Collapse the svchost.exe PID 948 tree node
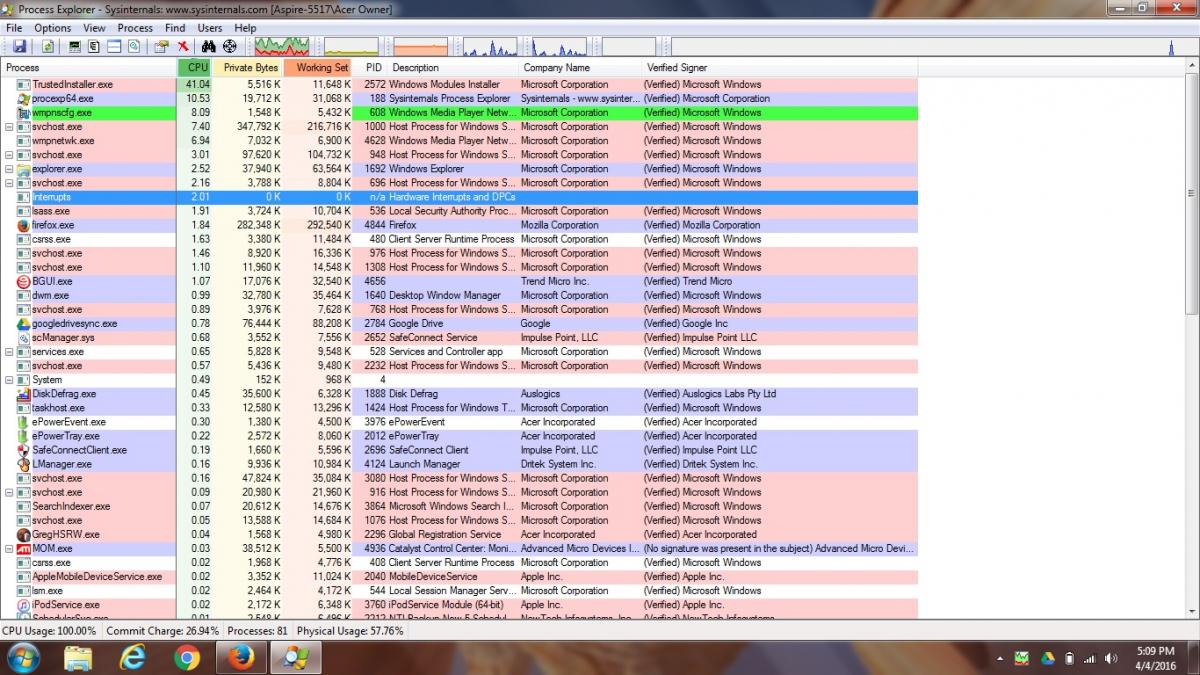The width and height of the screenshot is (1200, 675). tap(10, 155)
